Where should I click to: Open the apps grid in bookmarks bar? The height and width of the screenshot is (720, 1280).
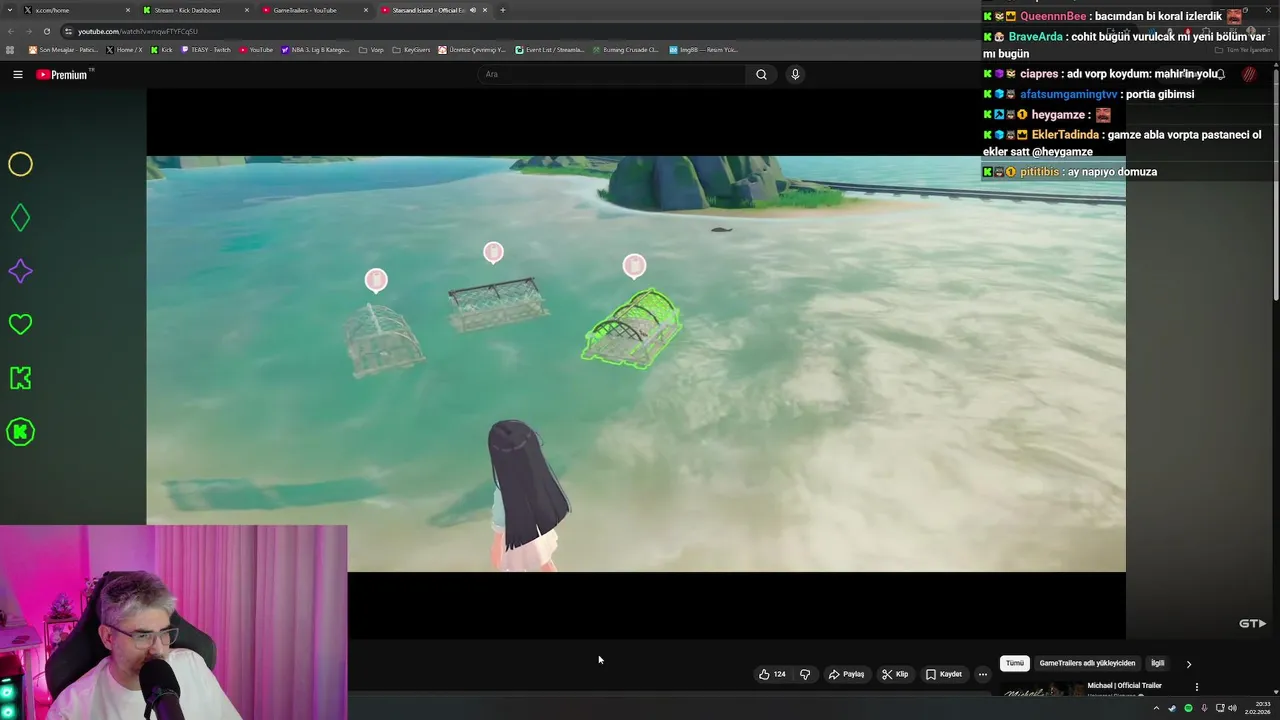[10, 49]
